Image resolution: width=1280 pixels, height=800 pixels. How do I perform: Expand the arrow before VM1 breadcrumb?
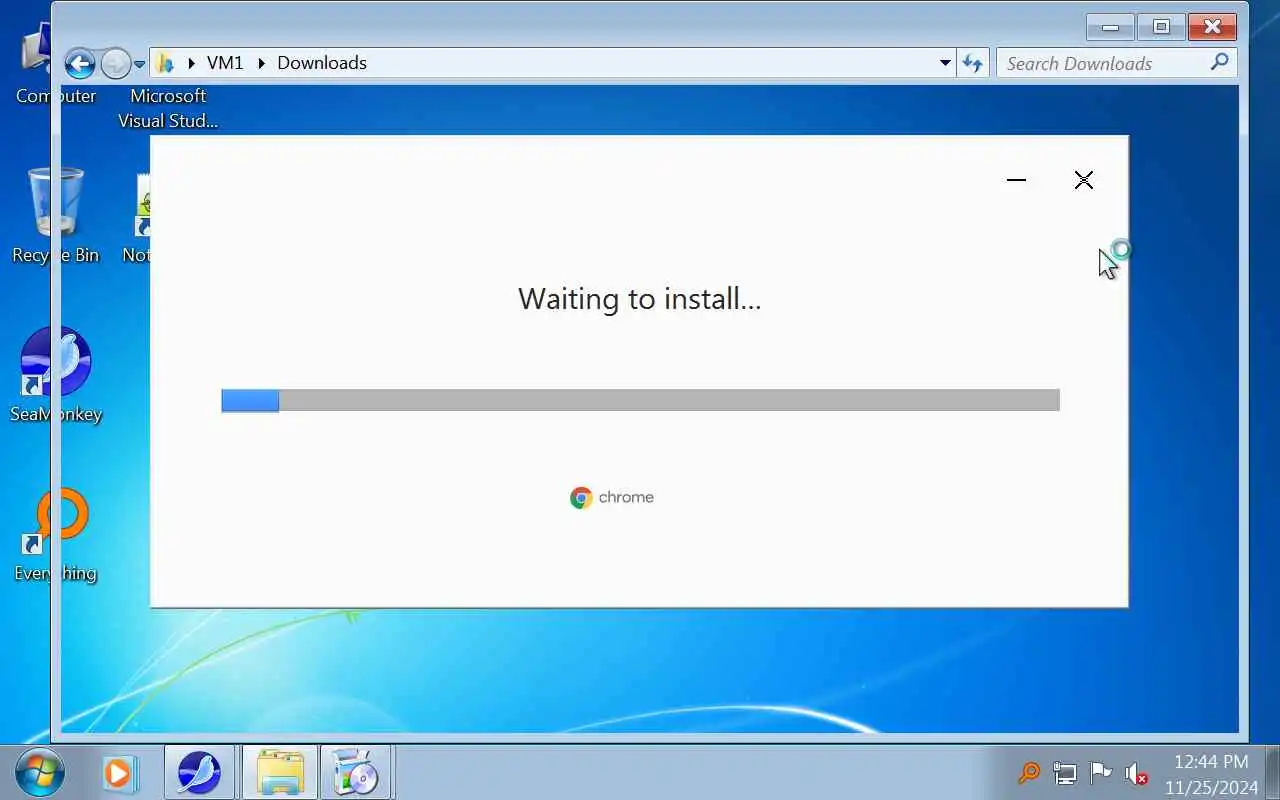(191, 63)
